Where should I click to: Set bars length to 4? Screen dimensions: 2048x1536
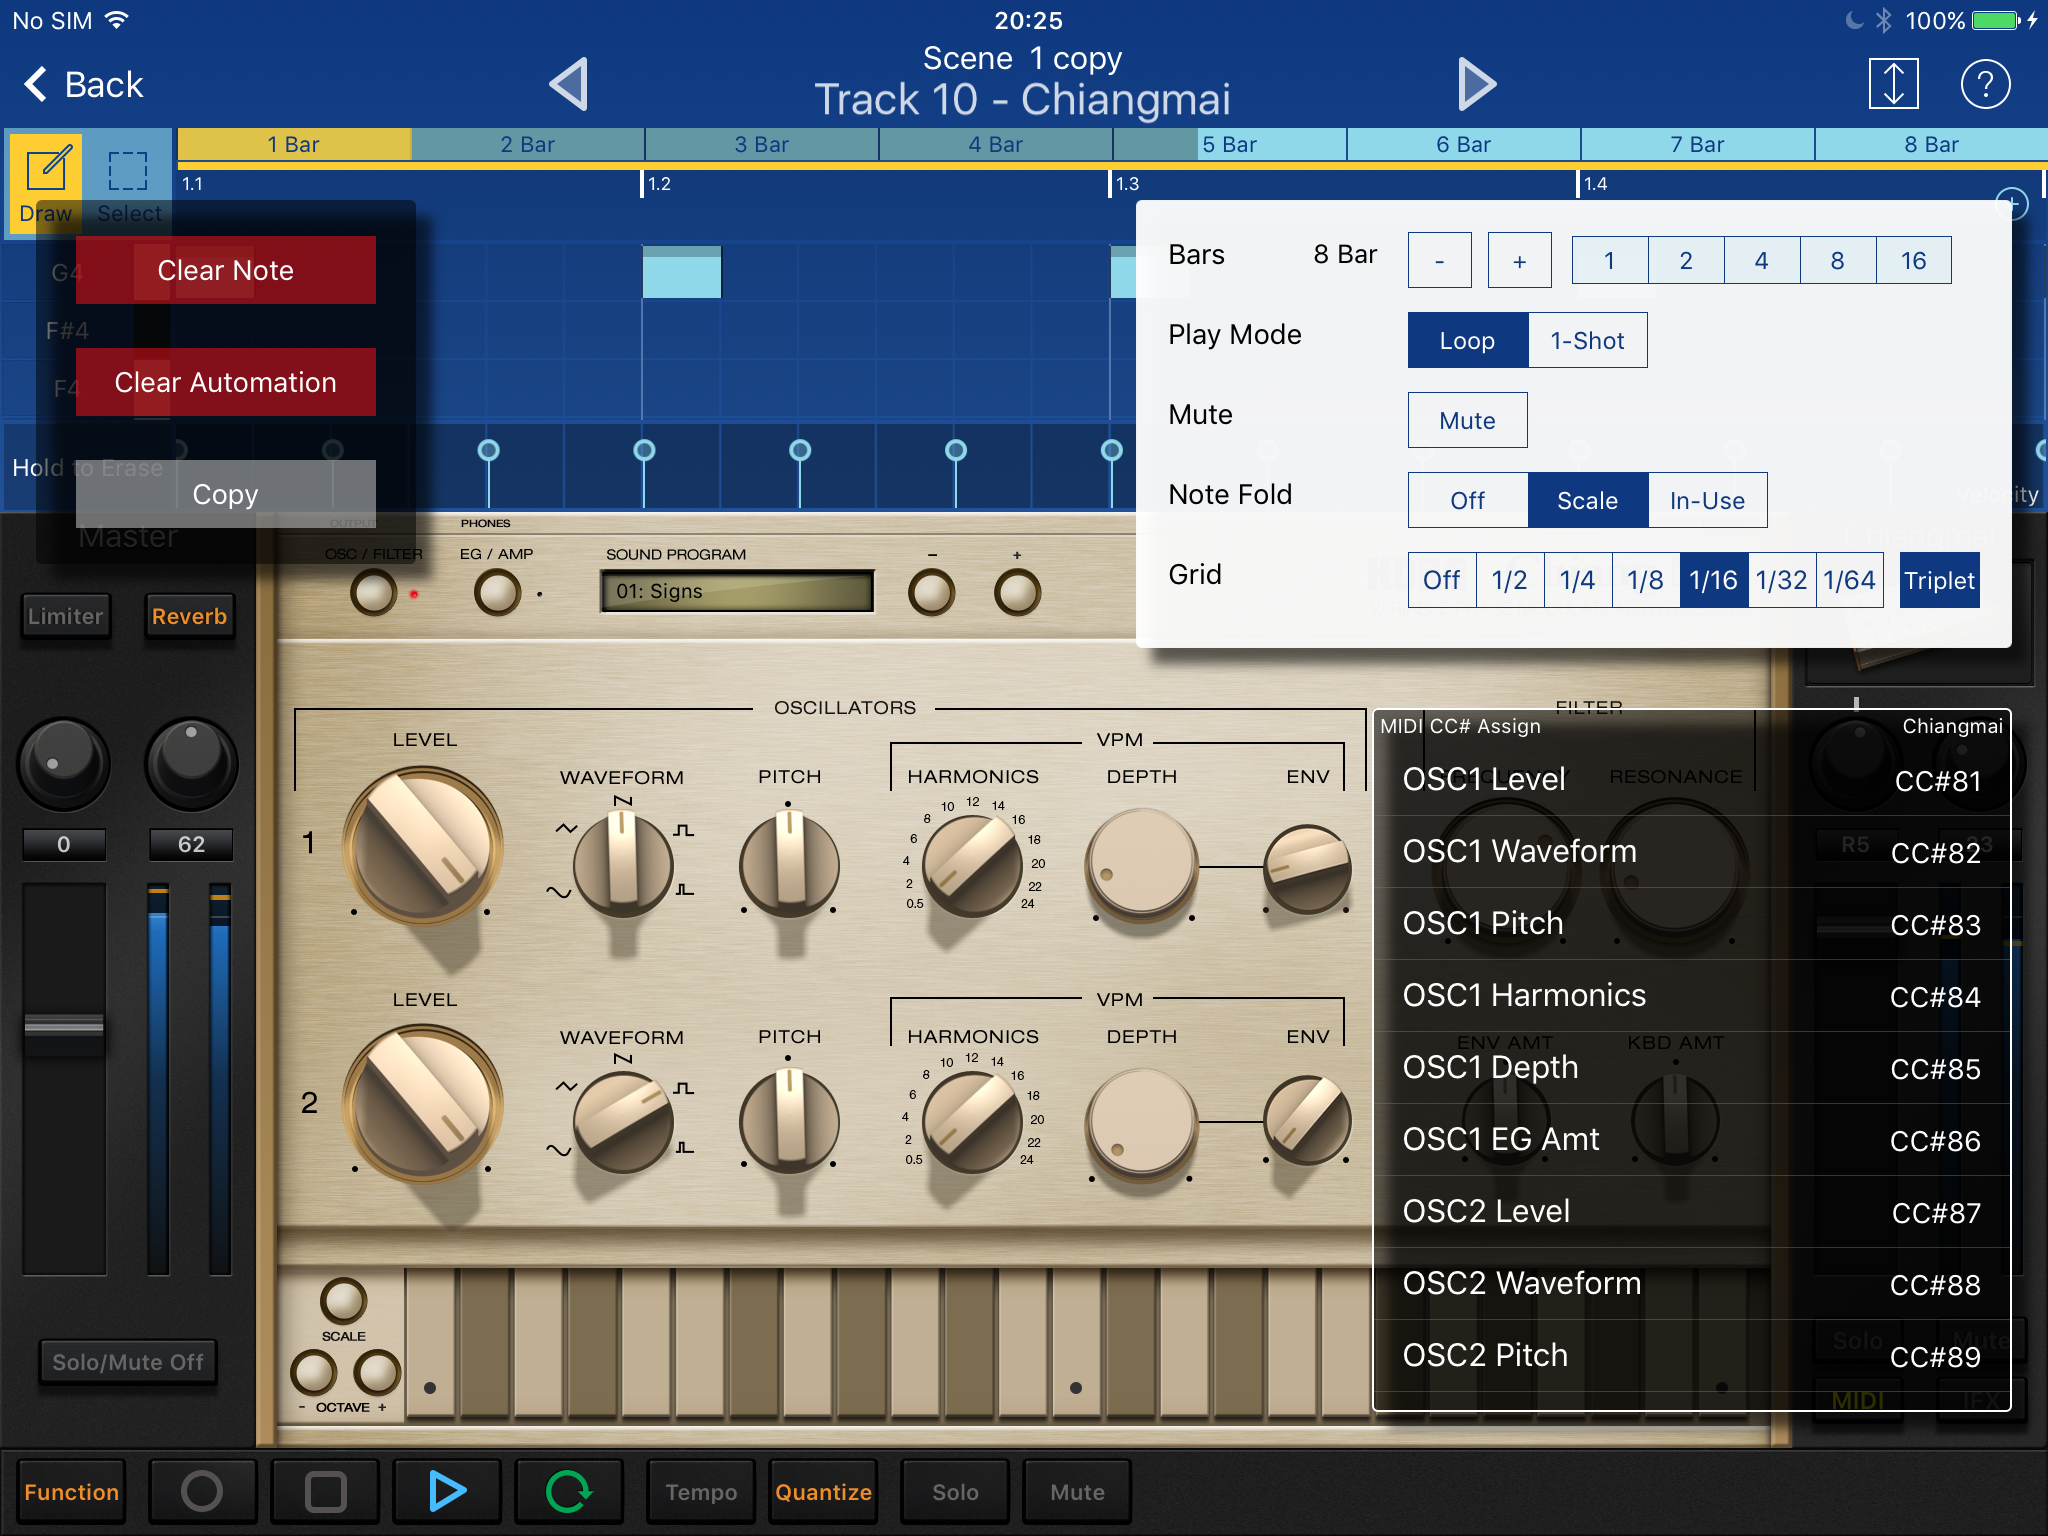pyautogui.click(x=1761, y=260)
